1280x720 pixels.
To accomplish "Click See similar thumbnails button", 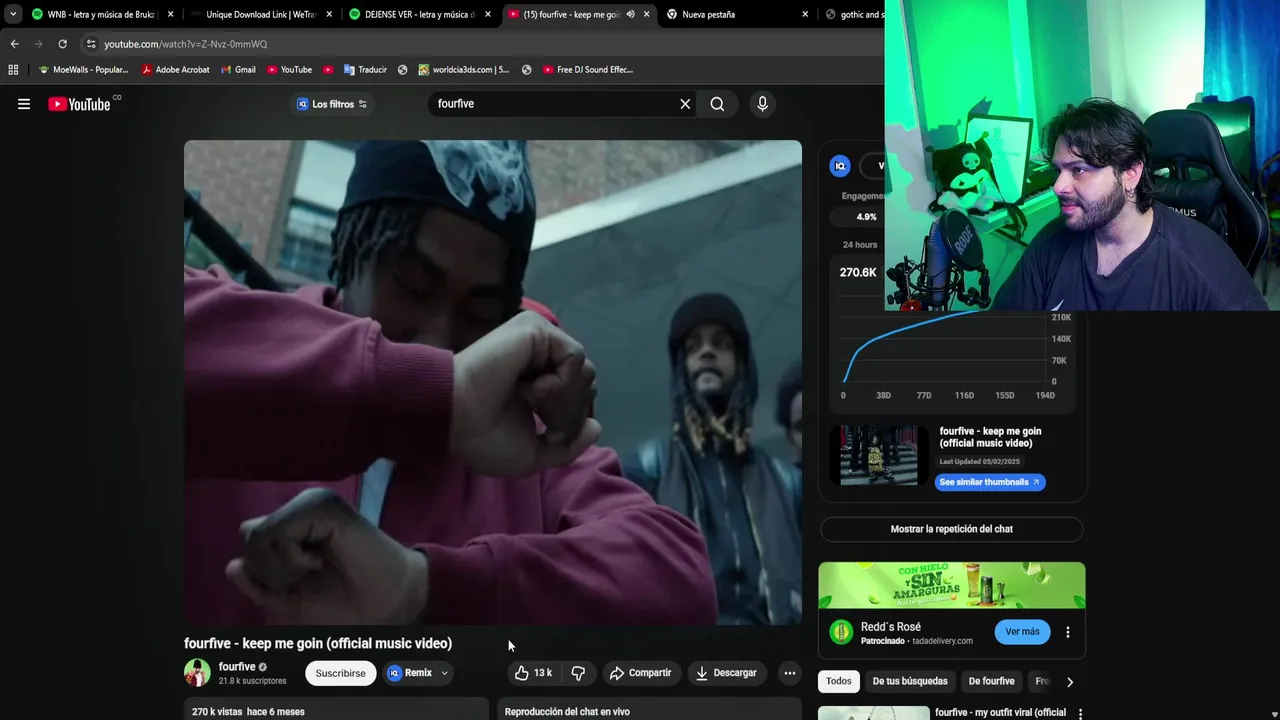I will point(990,482).
